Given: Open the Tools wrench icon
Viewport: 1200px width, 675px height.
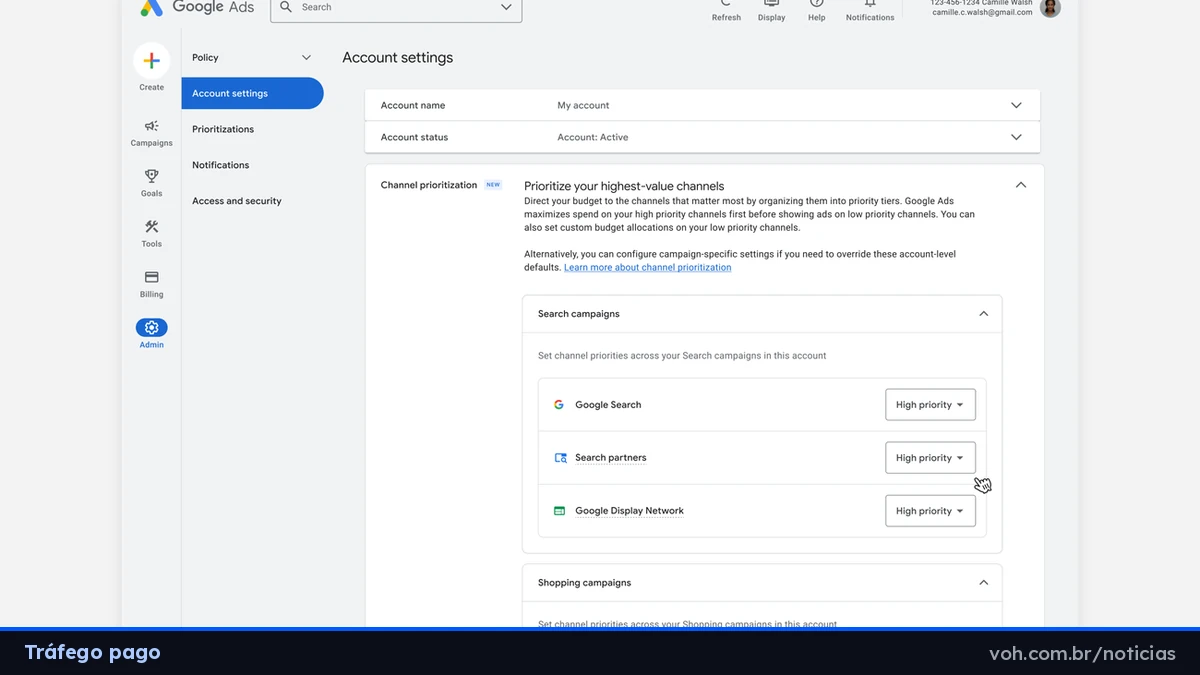Looking at the screenshot, I should click(151, 227).
